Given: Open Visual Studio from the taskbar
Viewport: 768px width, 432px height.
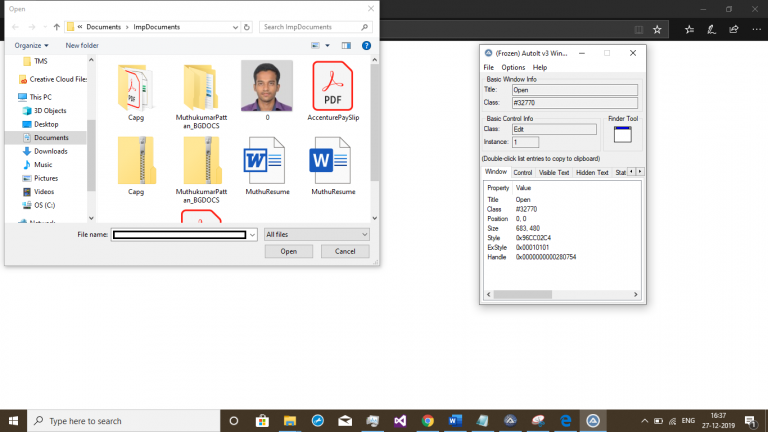Looking at the screenshot, I should (x=400, y=421).
